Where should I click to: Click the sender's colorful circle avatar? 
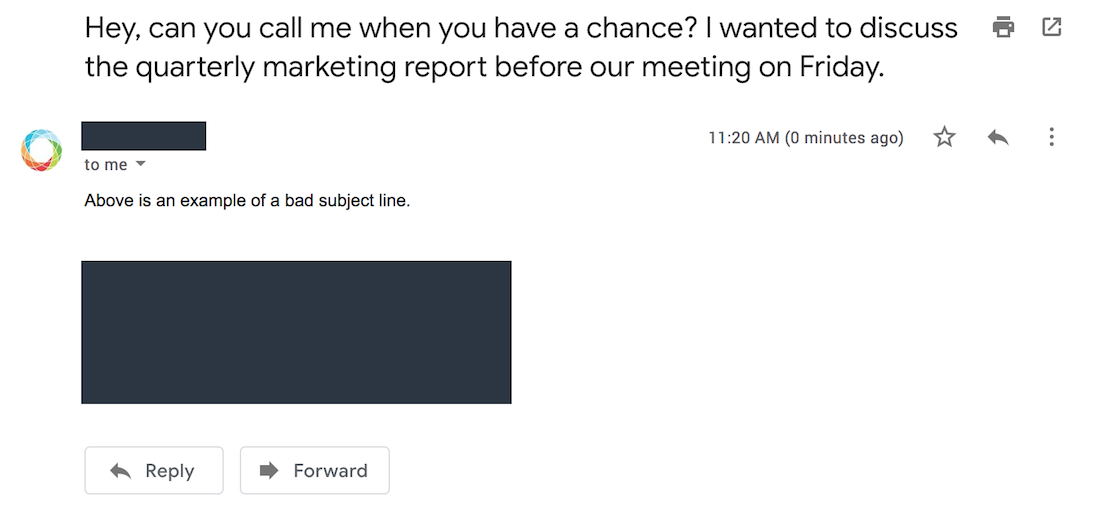pyautogui.click(x=41, y=149)
